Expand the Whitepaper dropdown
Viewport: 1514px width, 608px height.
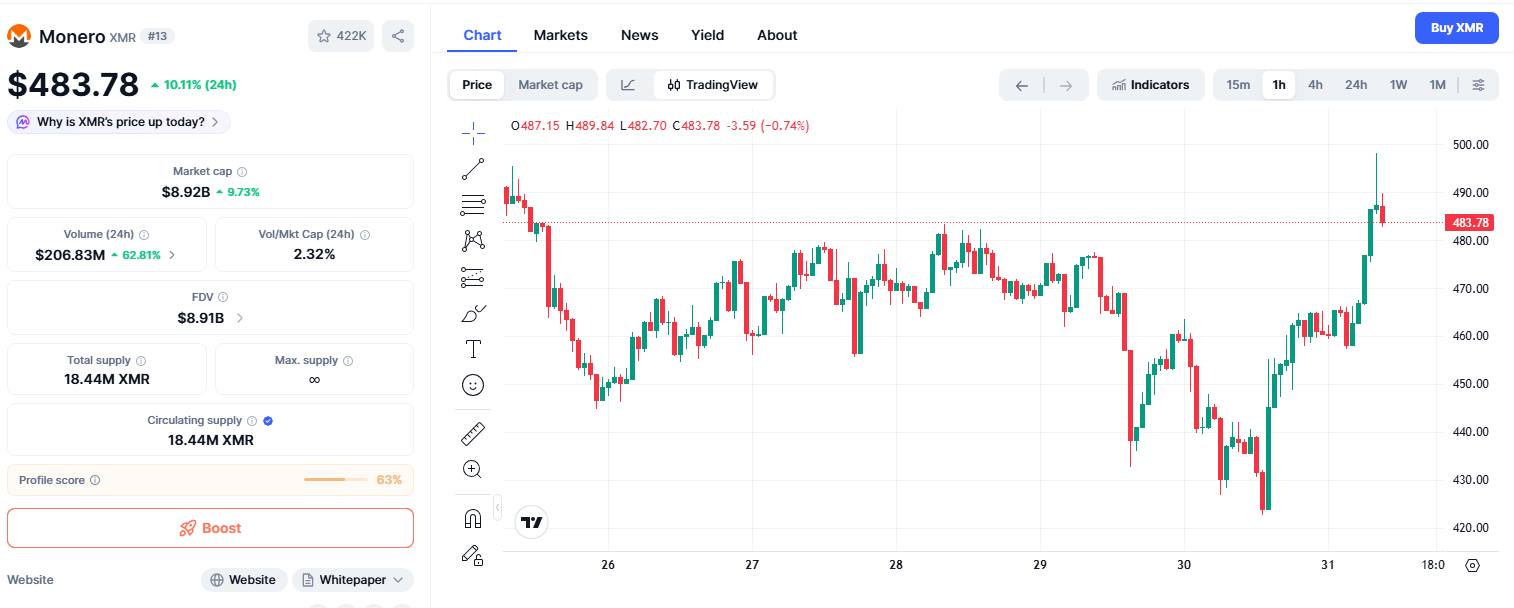(x=353, y=580)
